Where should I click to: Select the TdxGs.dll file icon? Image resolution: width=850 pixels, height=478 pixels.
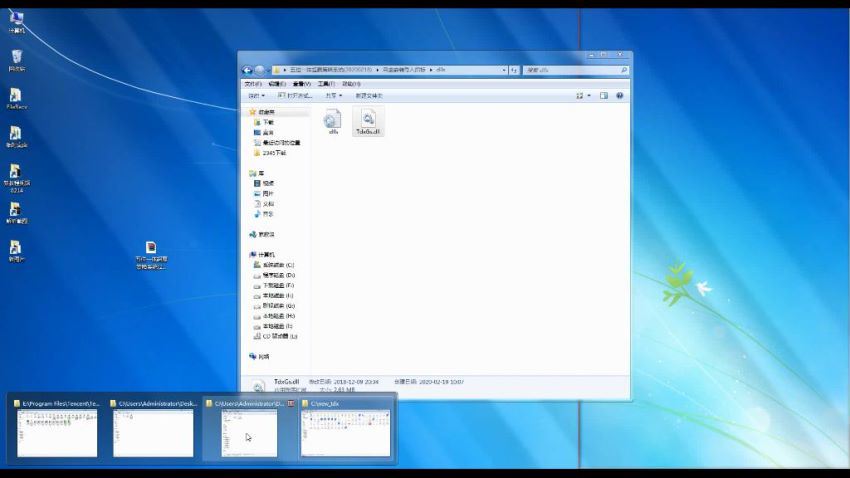(368, 121)
